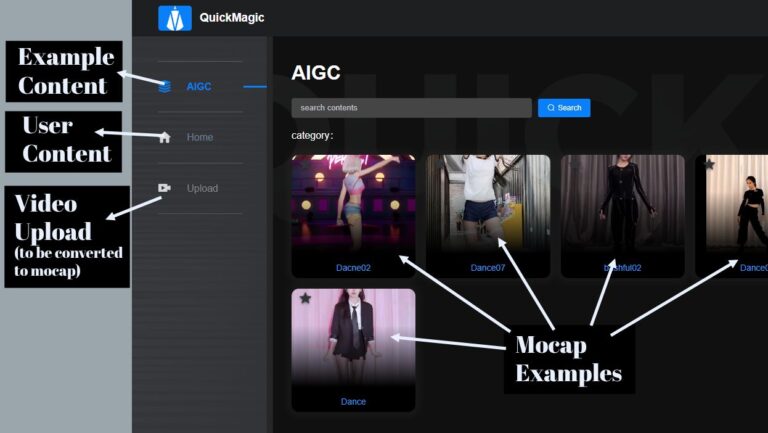This screenshot has width=768, height=433.
Task: Click the Dance title under pink thumbnail
Action: [353, 402]
